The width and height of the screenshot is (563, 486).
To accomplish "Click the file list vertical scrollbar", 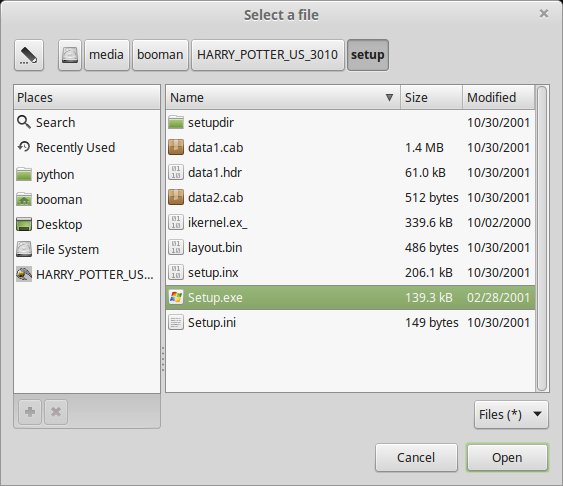I will tap(542, 239).
